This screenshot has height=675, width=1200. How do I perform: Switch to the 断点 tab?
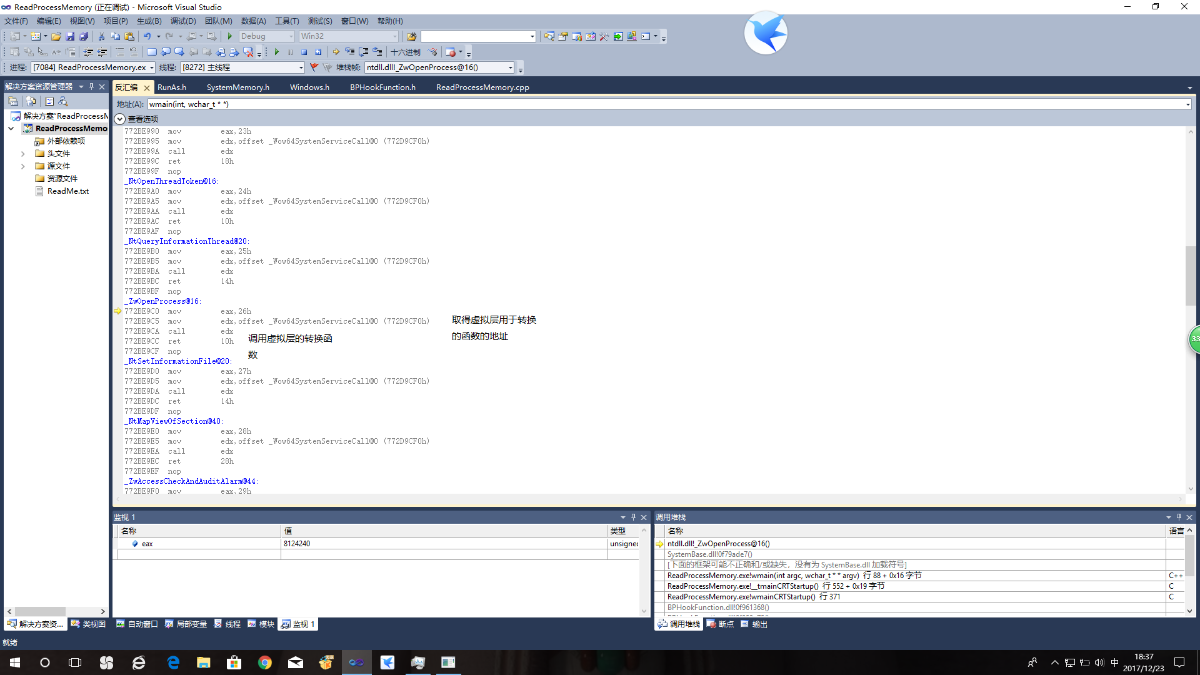[x=721, y=624]
